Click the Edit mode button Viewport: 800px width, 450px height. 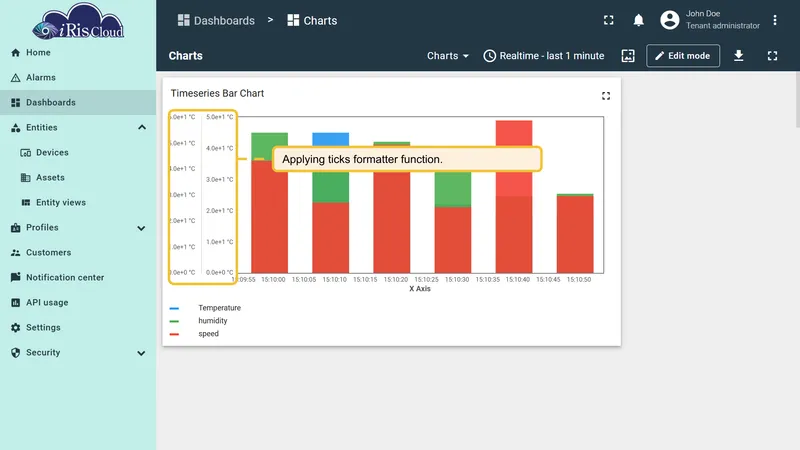coord(683,56)
